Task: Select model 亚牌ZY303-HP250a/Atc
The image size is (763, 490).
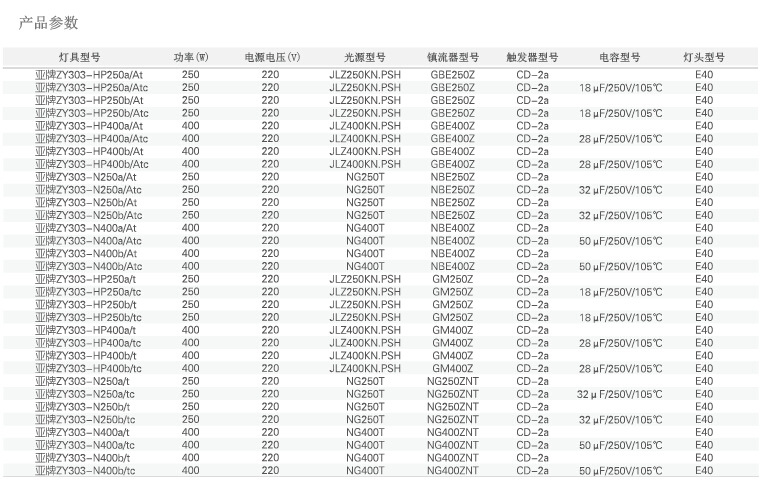Action: point(91,88)
